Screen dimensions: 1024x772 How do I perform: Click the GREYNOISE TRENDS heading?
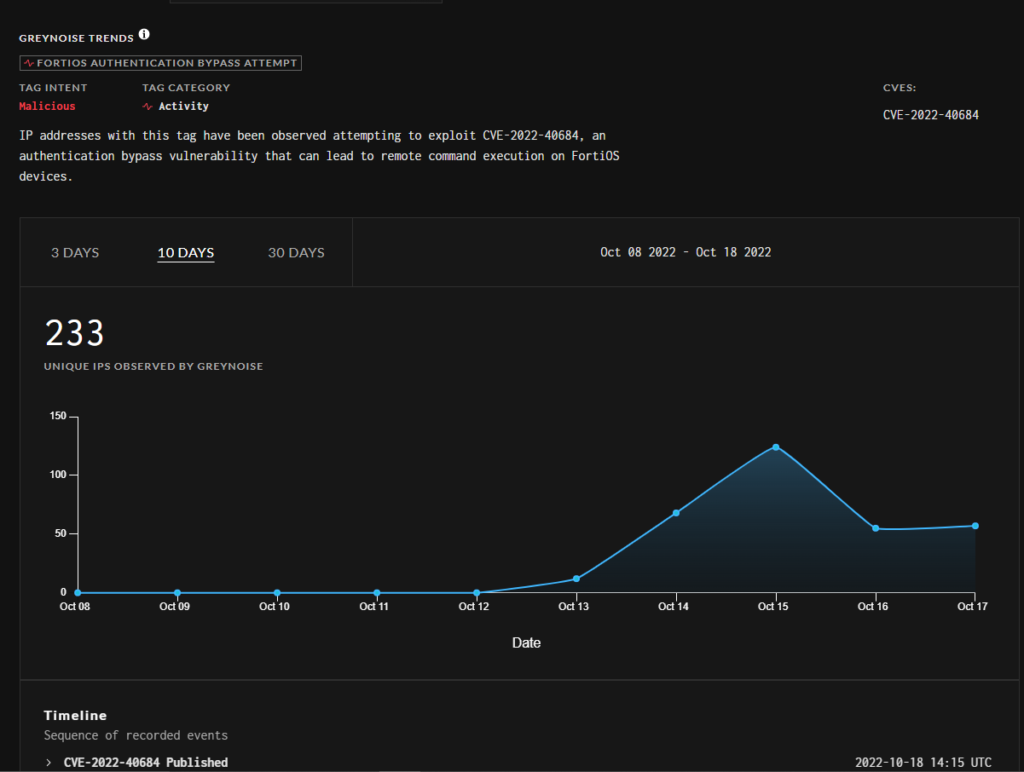tap(76, 38)
